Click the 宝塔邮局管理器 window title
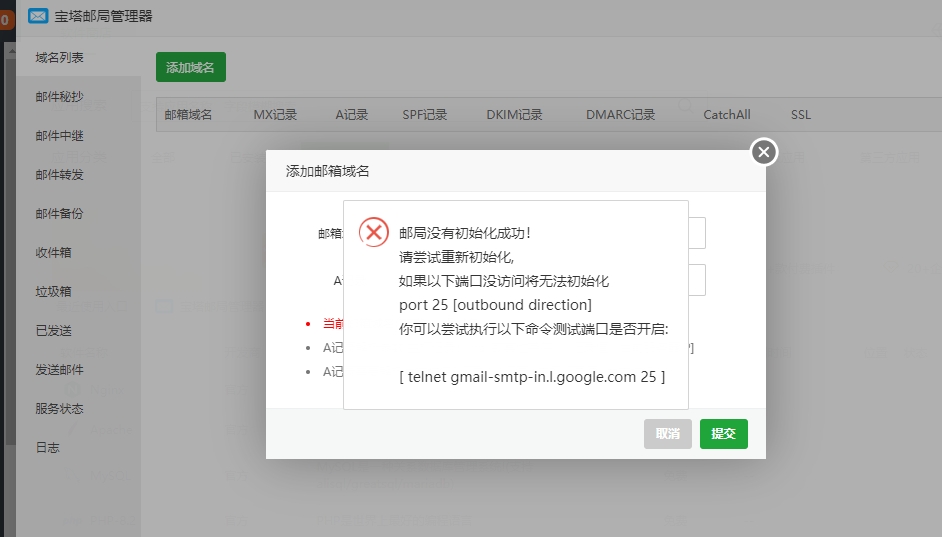The width and height of the screenshot is (942, 537). tap(103, 16)
